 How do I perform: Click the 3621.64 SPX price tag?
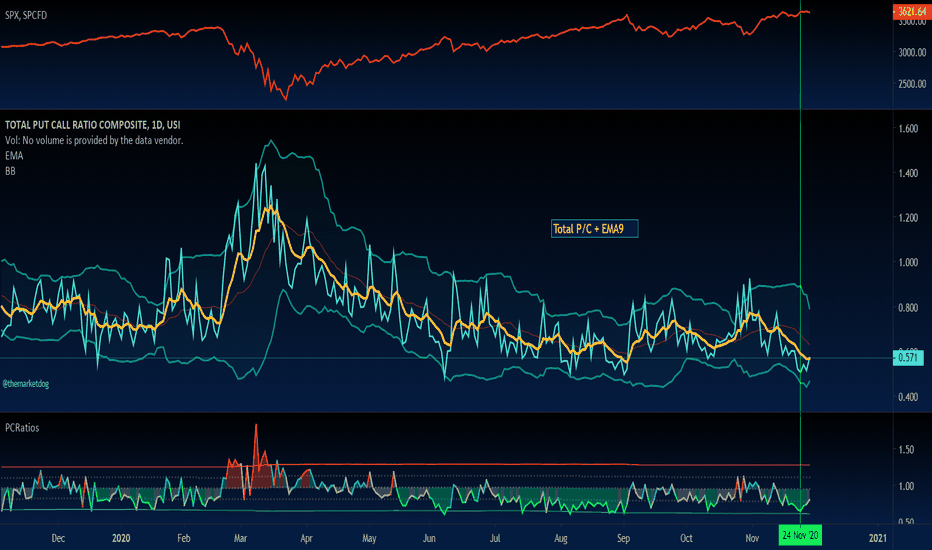[912, 12]
